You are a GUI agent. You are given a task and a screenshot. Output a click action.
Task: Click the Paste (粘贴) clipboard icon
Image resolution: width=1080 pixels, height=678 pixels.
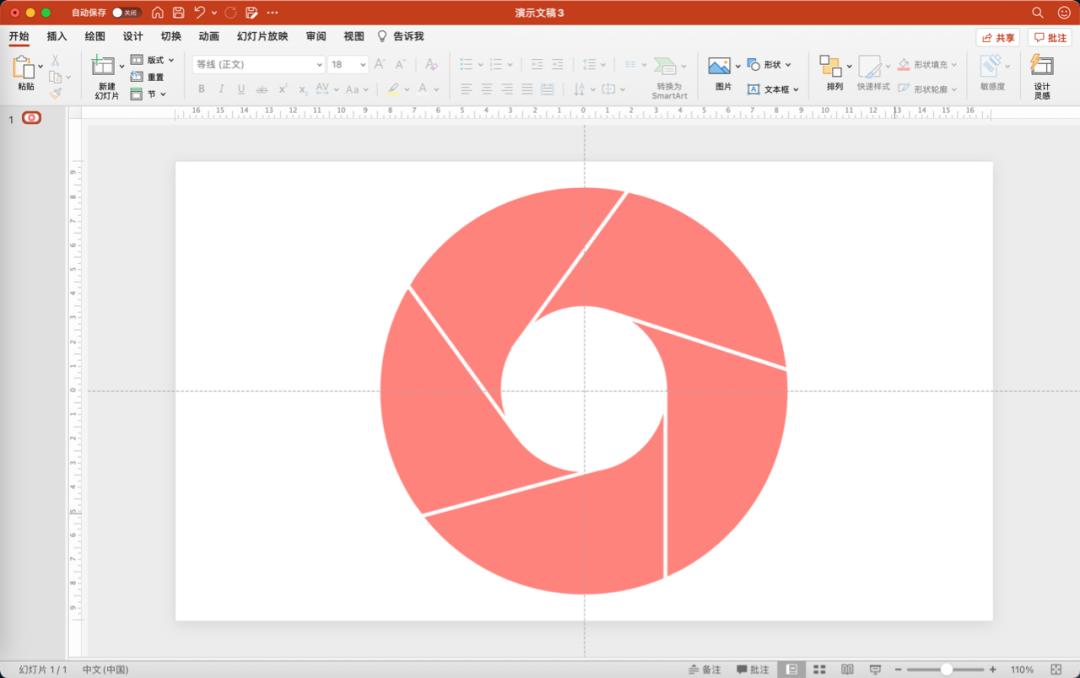click(x=23, y=68)
